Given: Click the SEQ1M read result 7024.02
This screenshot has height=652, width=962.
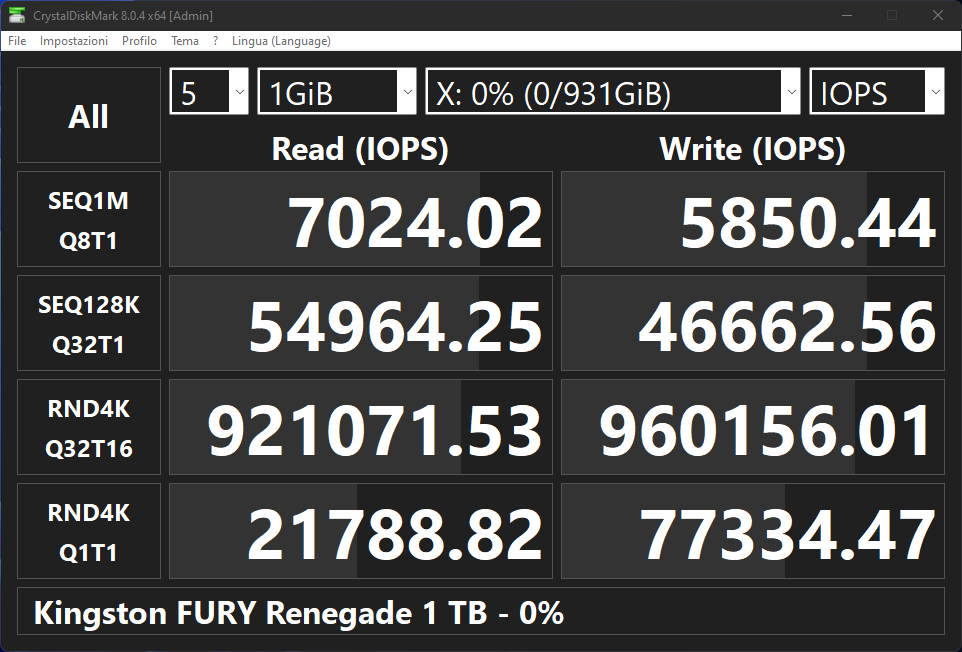Looking at the screenshot, I should pos(361,219).
